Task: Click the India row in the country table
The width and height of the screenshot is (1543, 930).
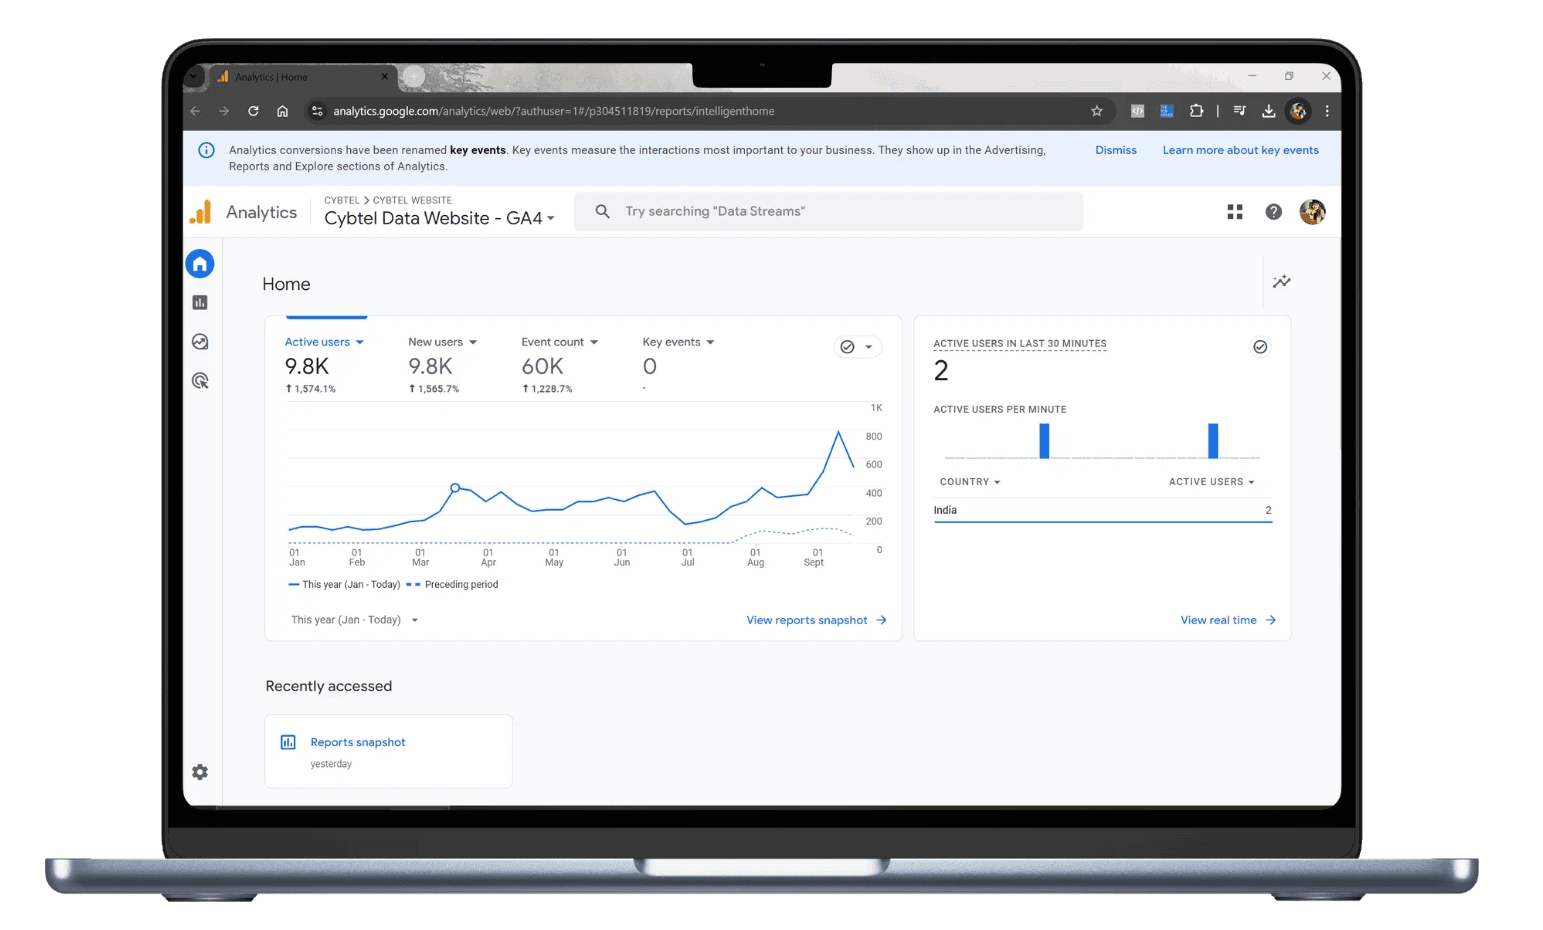Action: tap(1103, 510)
